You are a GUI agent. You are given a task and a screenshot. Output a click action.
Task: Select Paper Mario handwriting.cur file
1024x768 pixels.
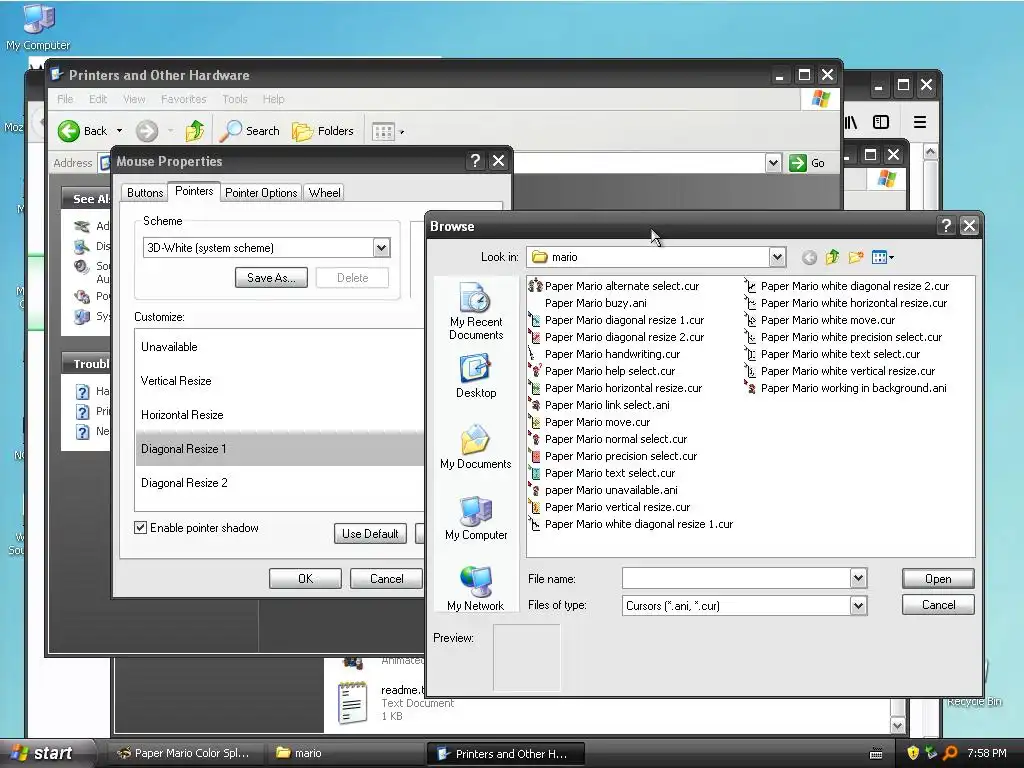[604, 354]
